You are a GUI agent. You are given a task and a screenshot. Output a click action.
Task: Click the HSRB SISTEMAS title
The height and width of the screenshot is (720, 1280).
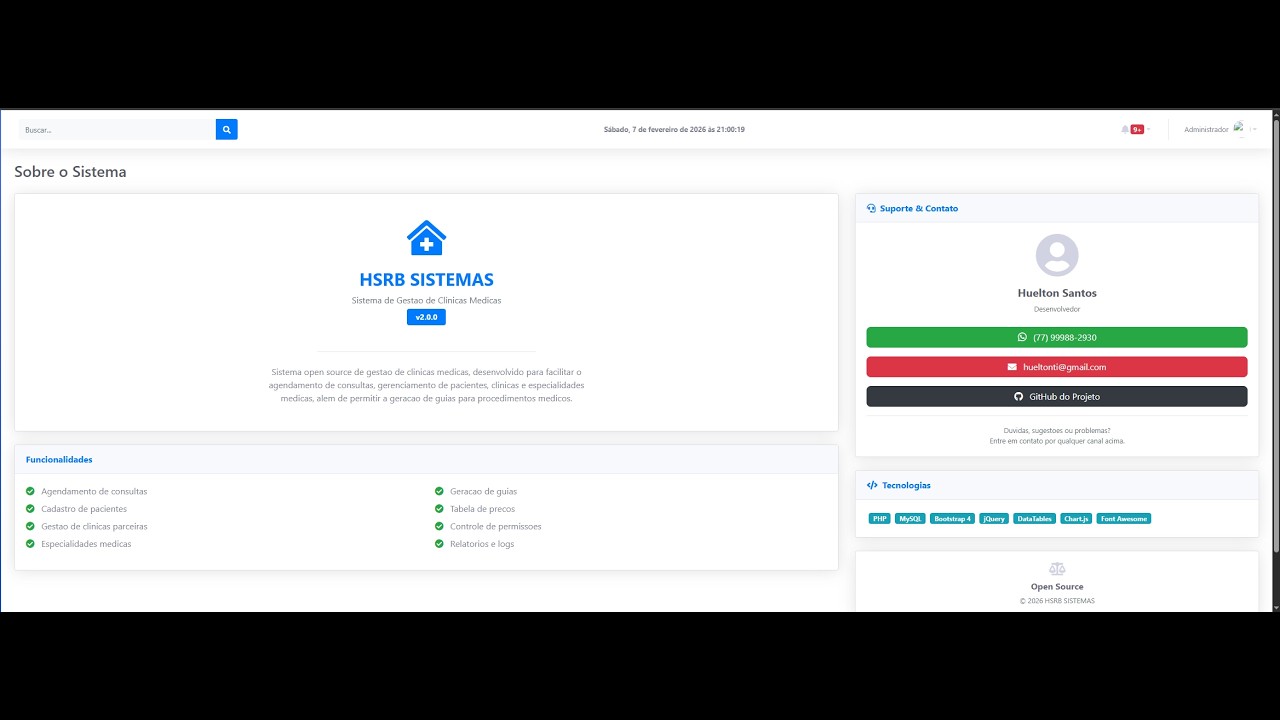coord(426,280)
